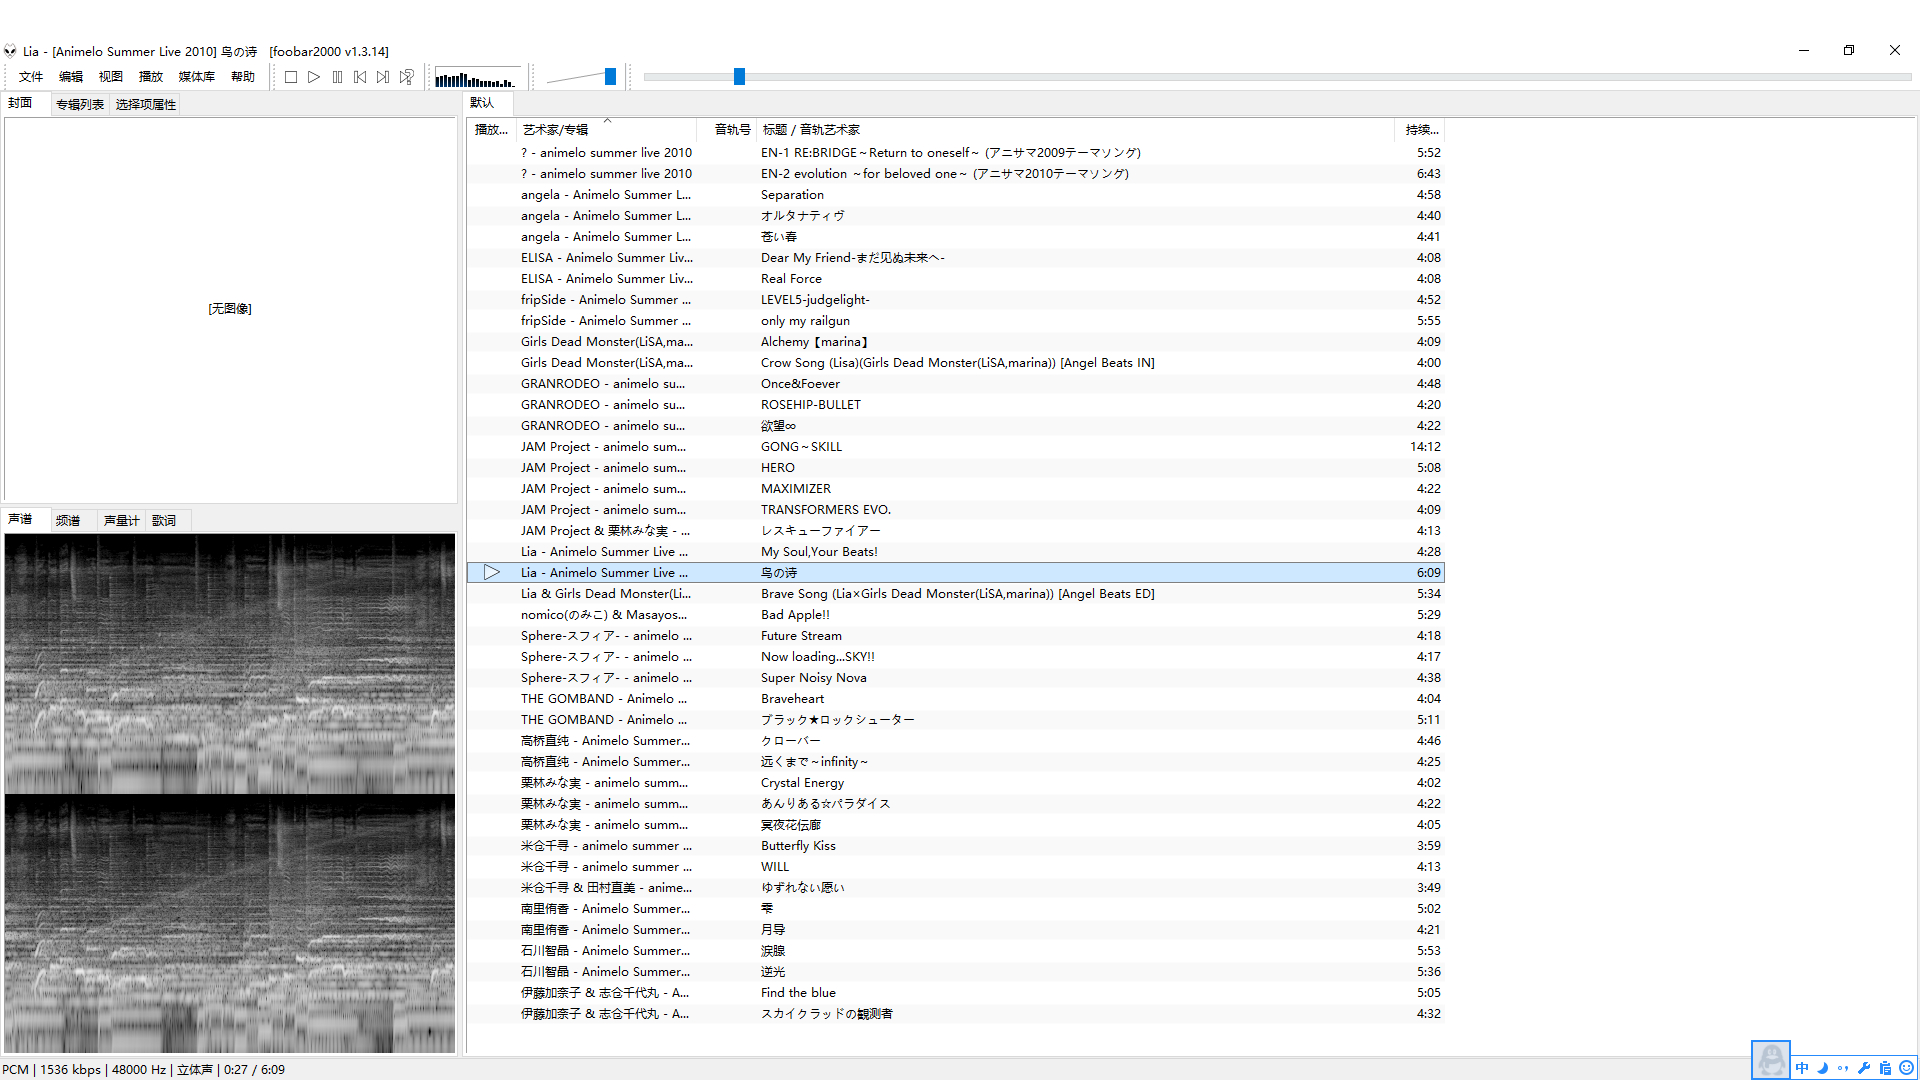Click the random playback icon
The width and height of the screenshot is (1920, 1080).
tap(407, 77)
